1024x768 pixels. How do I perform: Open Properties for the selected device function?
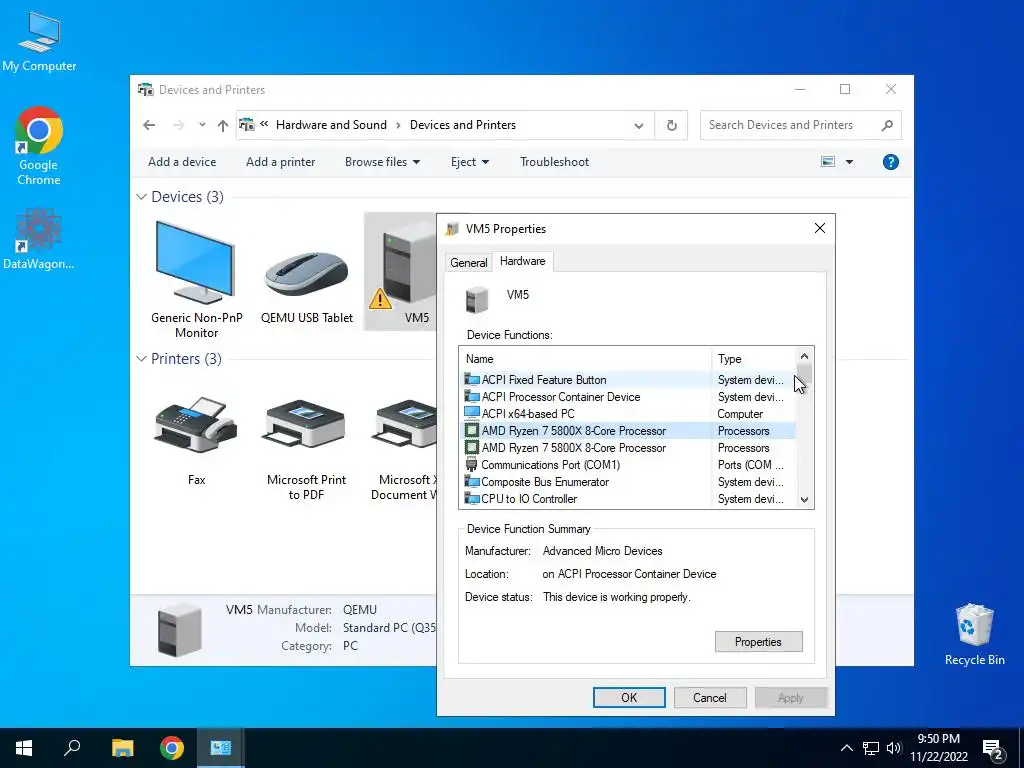point(758,641)
